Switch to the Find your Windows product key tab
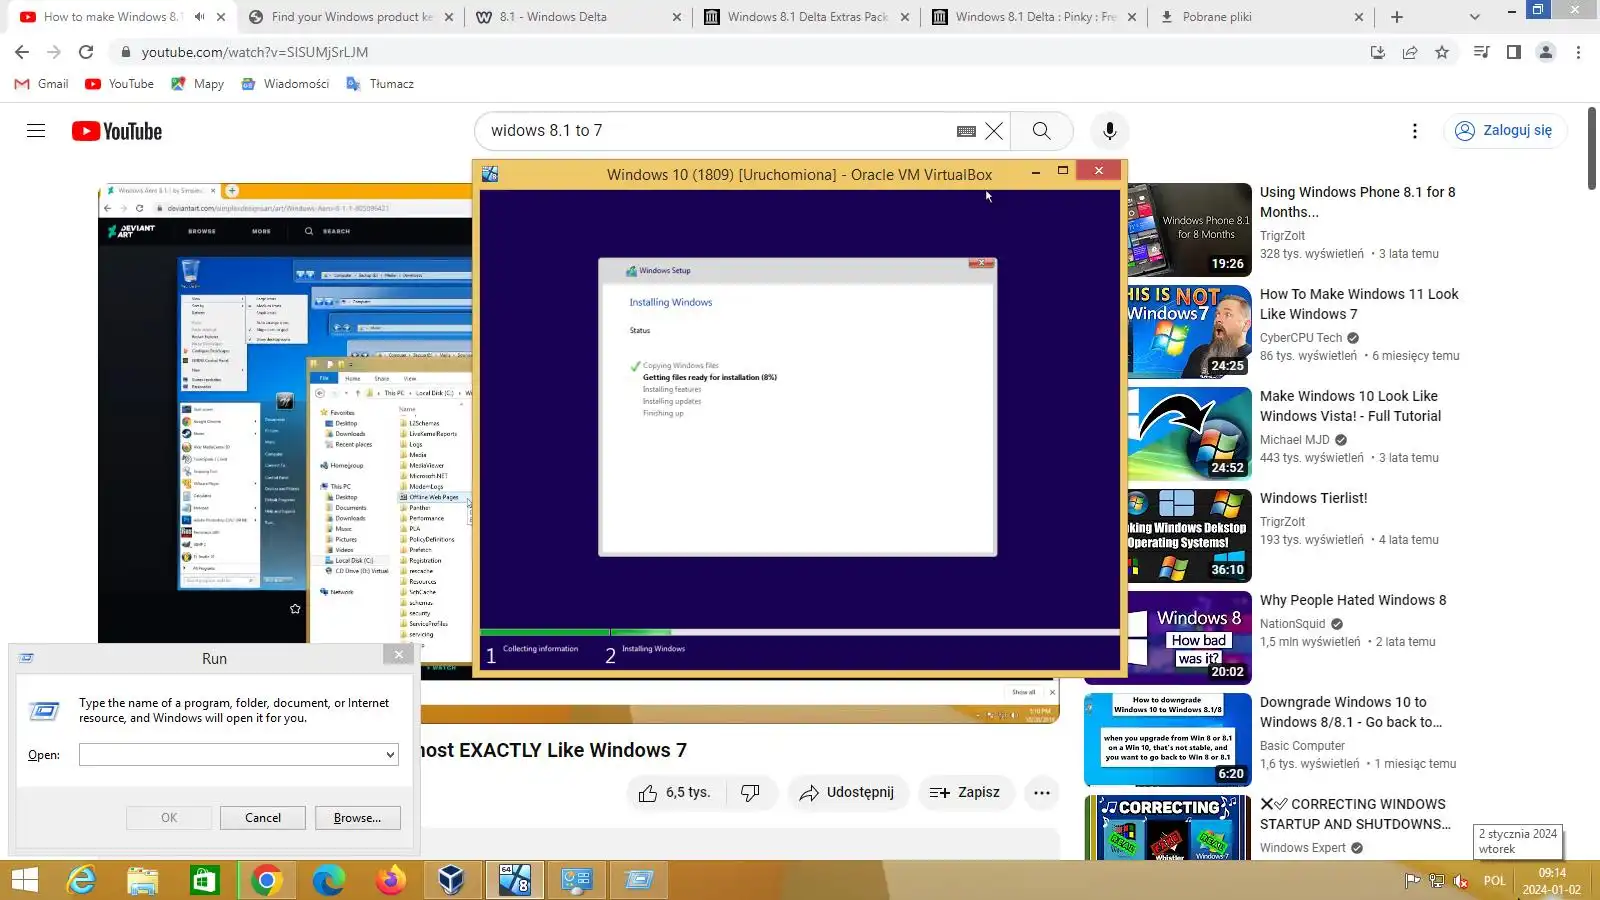Image resolution: width=1600 pixels, height=900 pixels. click(x=350, y=17)
